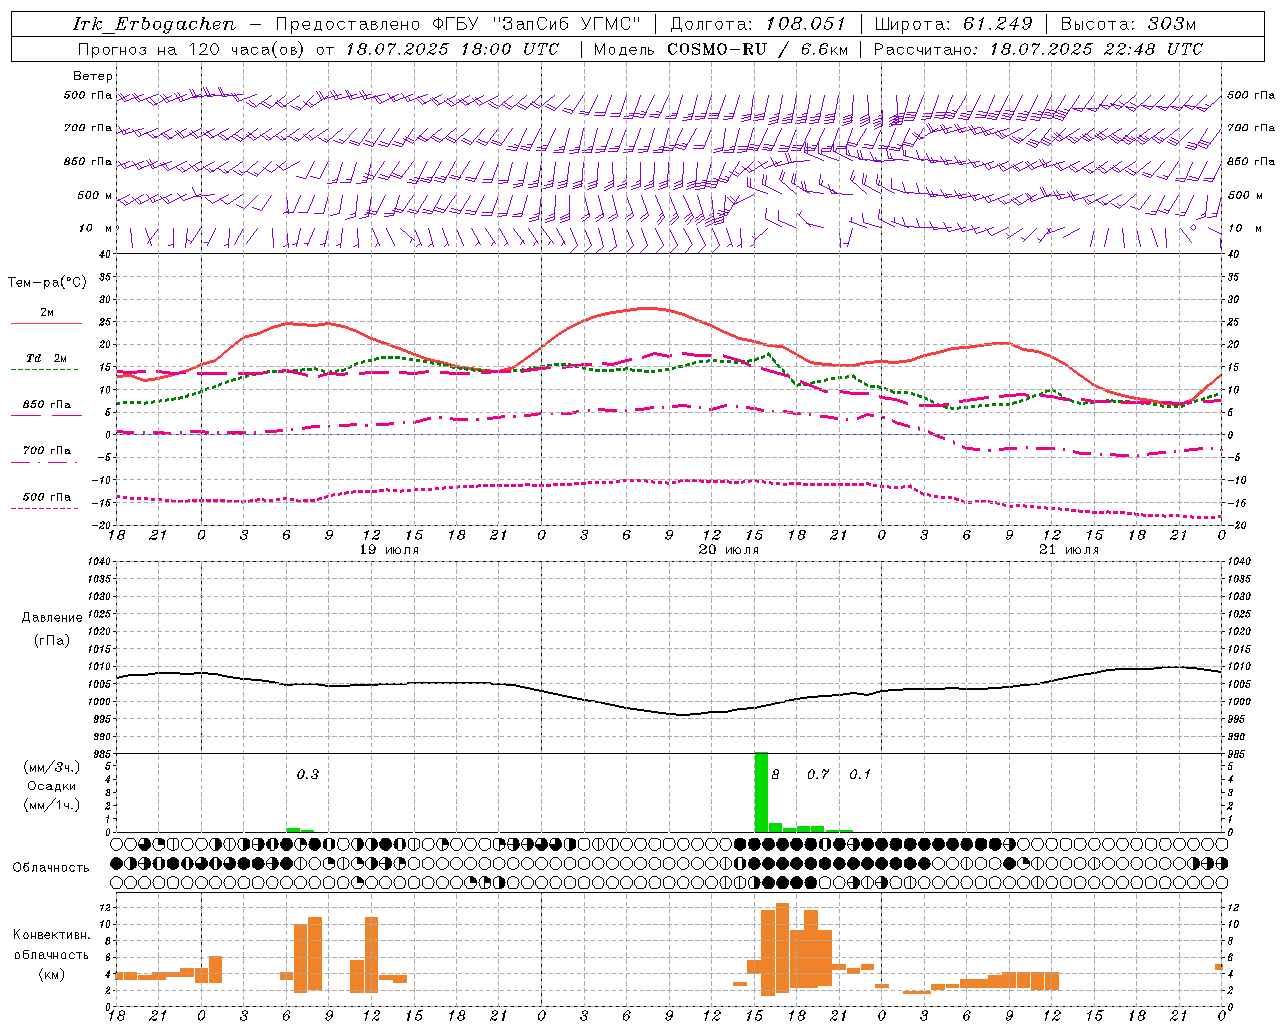Click the forecast start '18.07.2025 18:00 UTC'

point(452,49)
